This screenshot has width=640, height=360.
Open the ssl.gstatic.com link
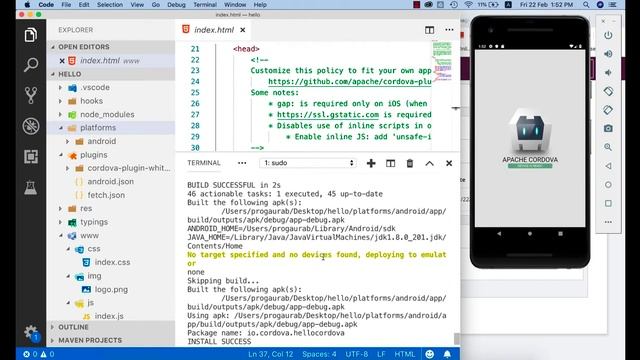coord(328,115)
